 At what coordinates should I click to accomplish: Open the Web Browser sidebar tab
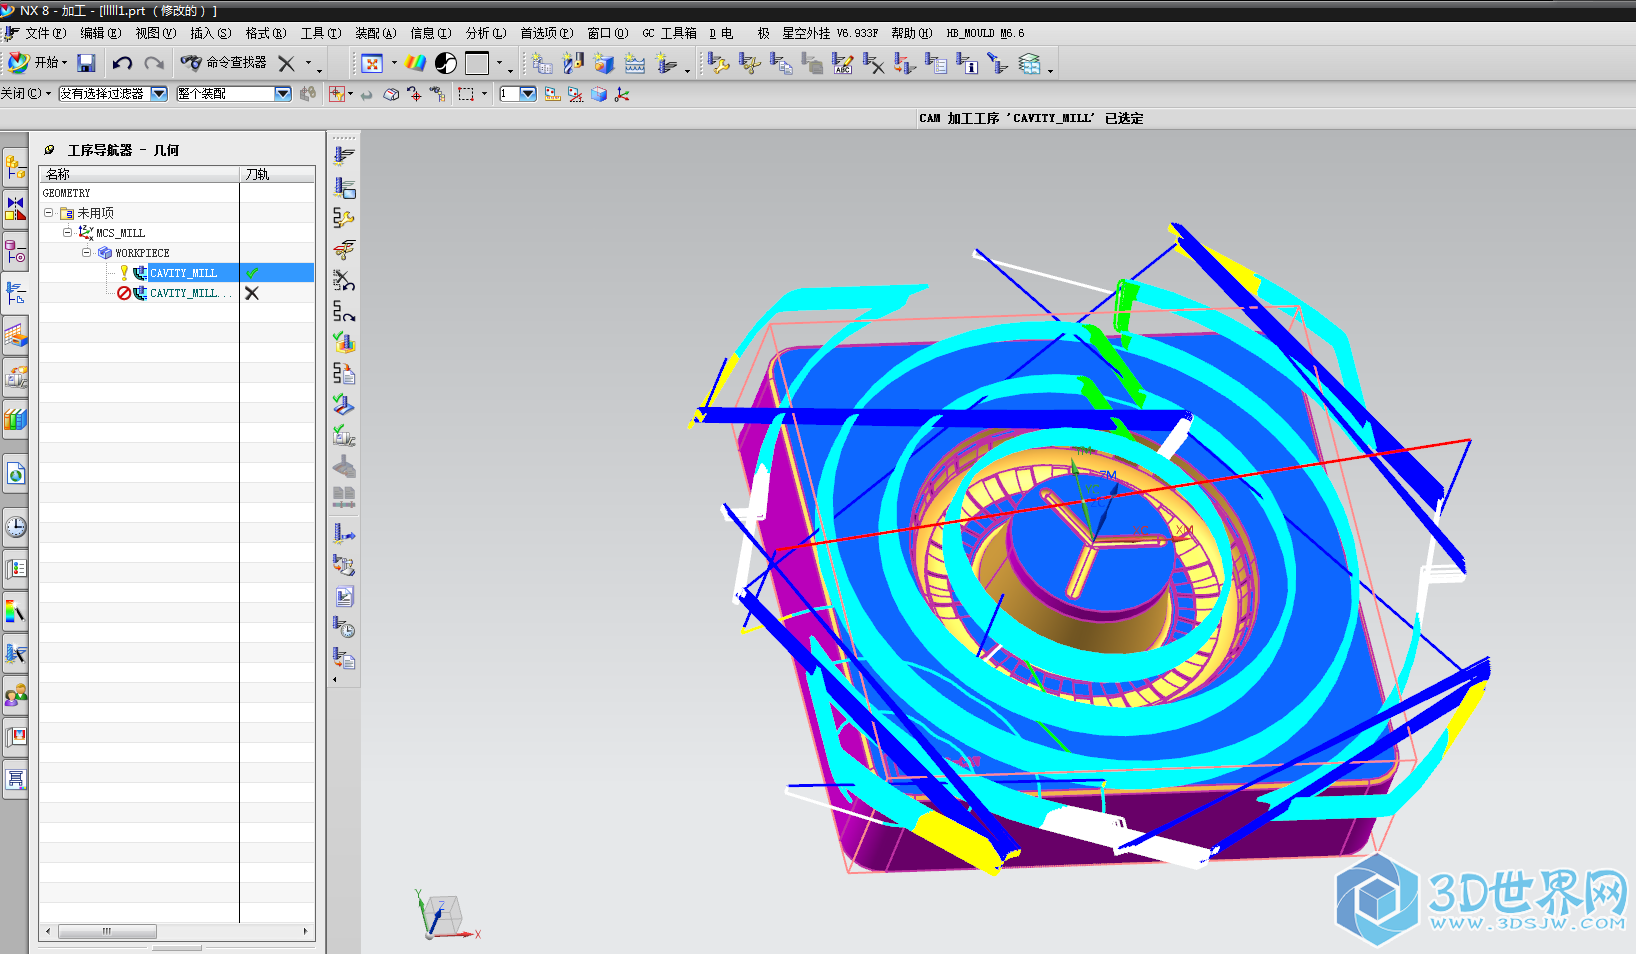pyautogui.click(x=15, y=474)
